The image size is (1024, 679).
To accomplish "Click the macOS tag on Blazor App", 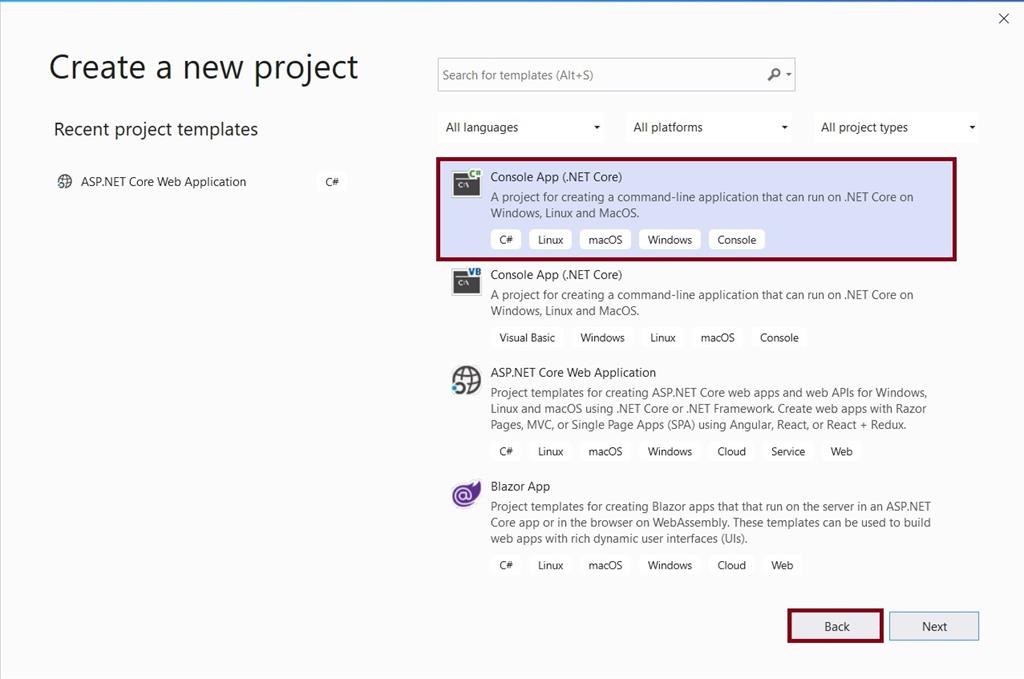I will point(605,565).
